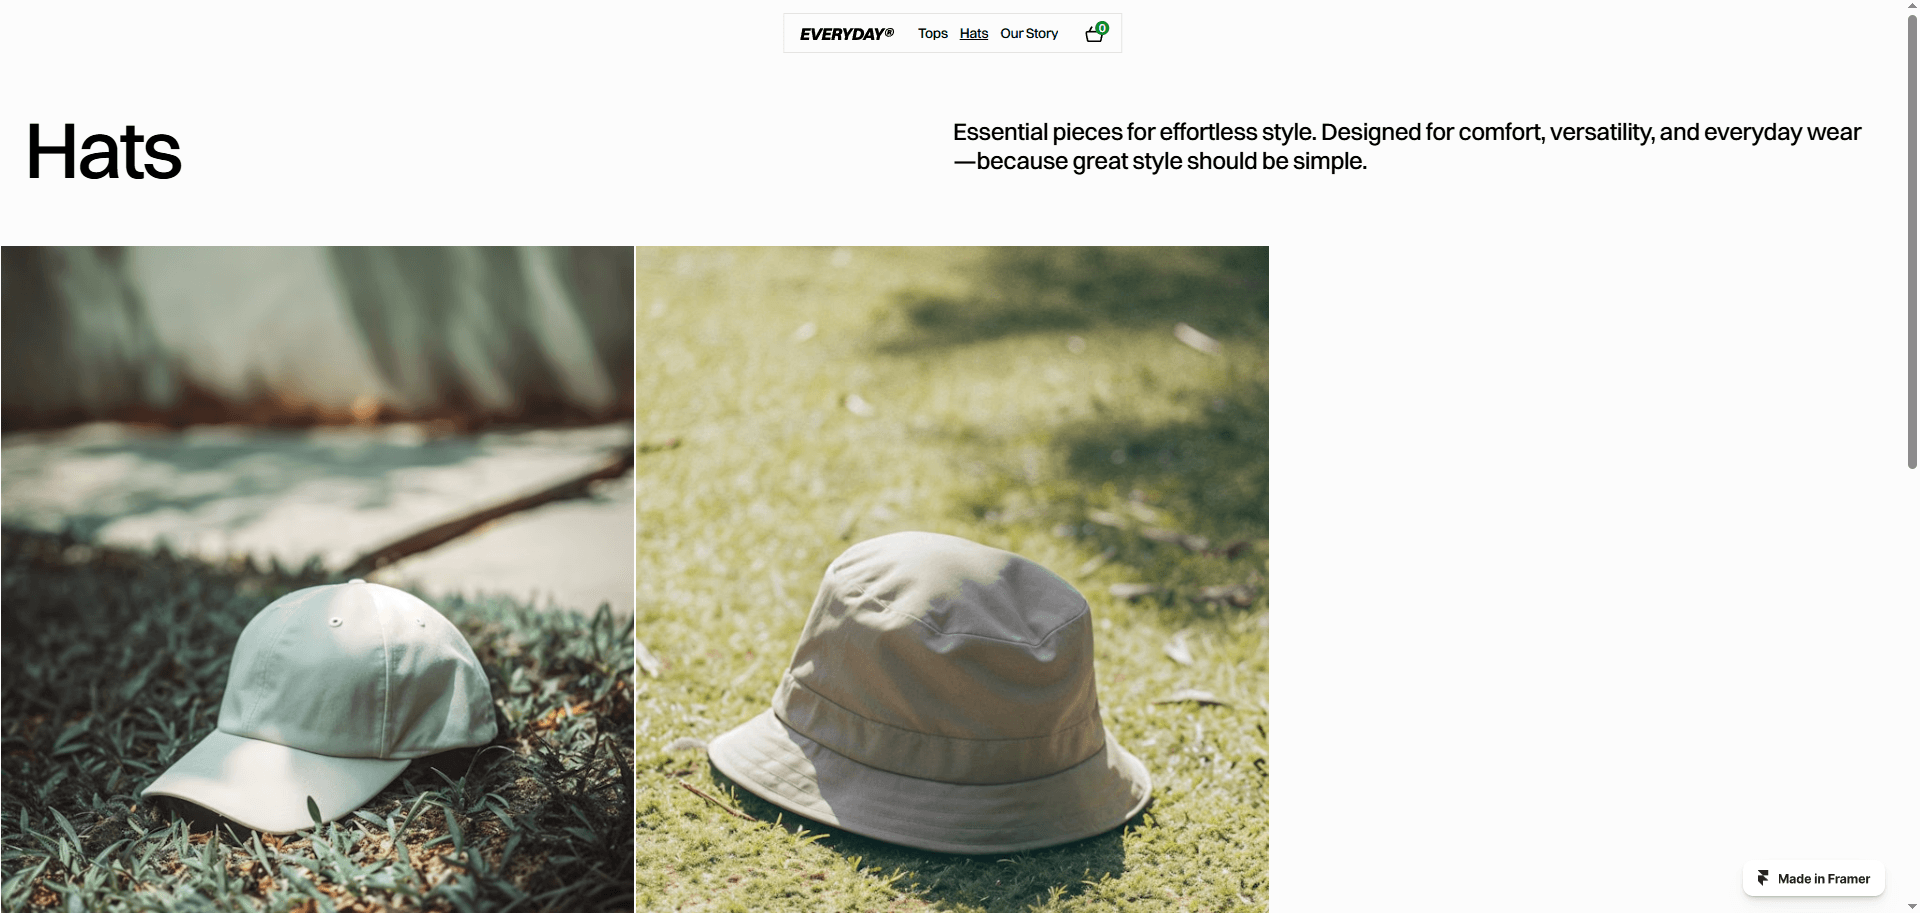Image resolution: width=1920 pixels, height=913 pixels.
Task: Open the shopping basket icon
Action: pyautogui.click(x=1094, y=35)
